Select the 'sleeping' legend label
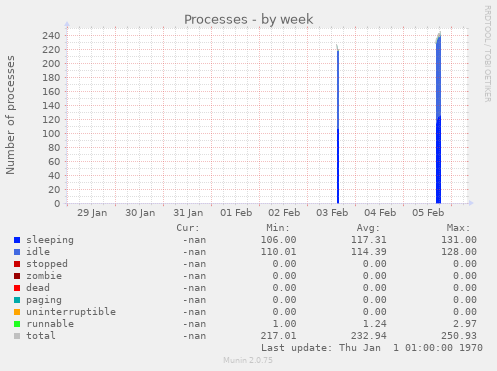This screenshot has height=371, width=497. point(50,240)
